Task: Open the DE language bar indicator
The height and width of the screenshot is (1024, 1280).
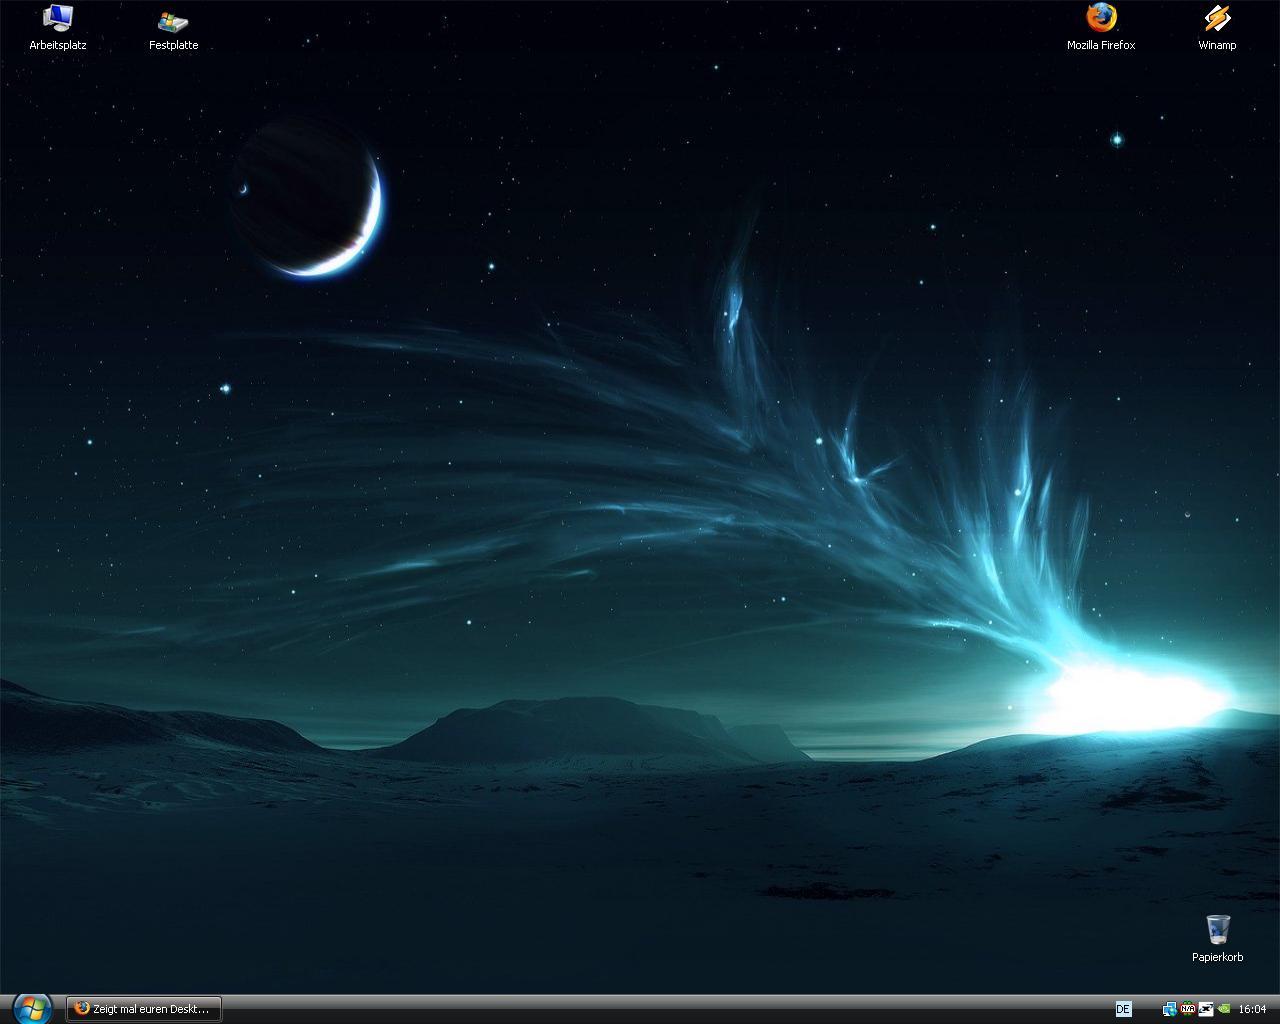Action: [x=1123, y=1009]
